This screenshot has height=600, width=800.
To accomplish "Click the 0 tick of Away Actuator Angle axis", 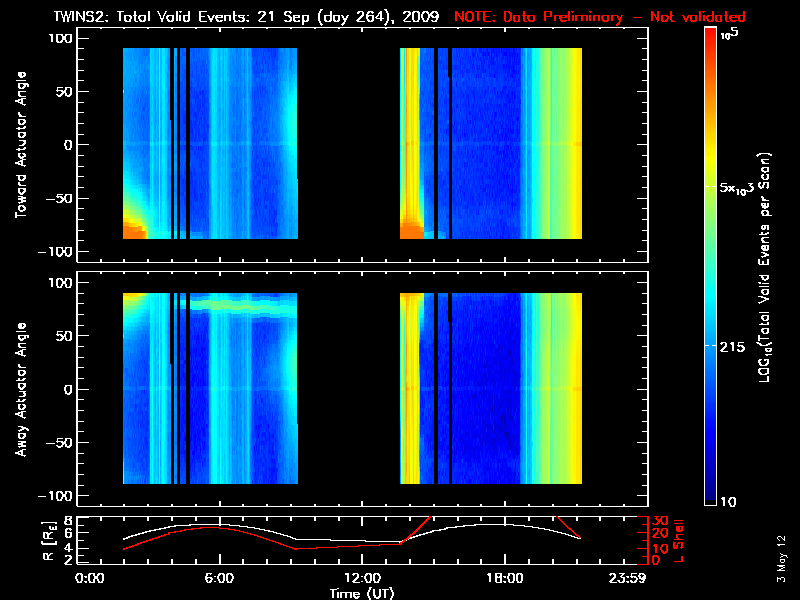I will 68,389.
